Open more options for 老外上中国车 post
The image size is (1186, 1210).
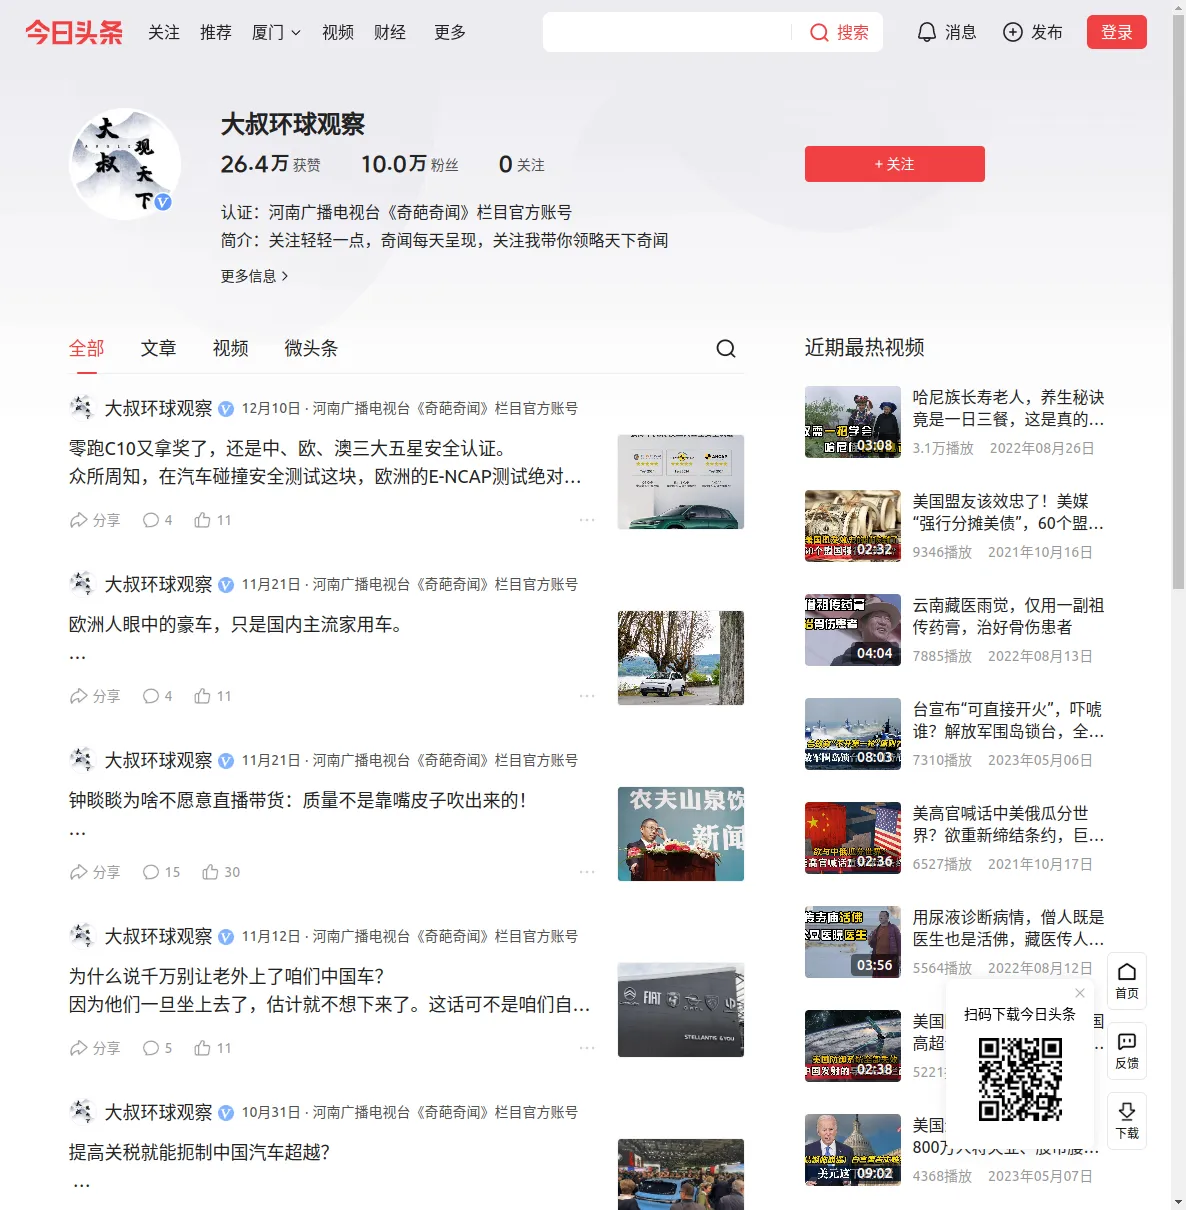587,1048
